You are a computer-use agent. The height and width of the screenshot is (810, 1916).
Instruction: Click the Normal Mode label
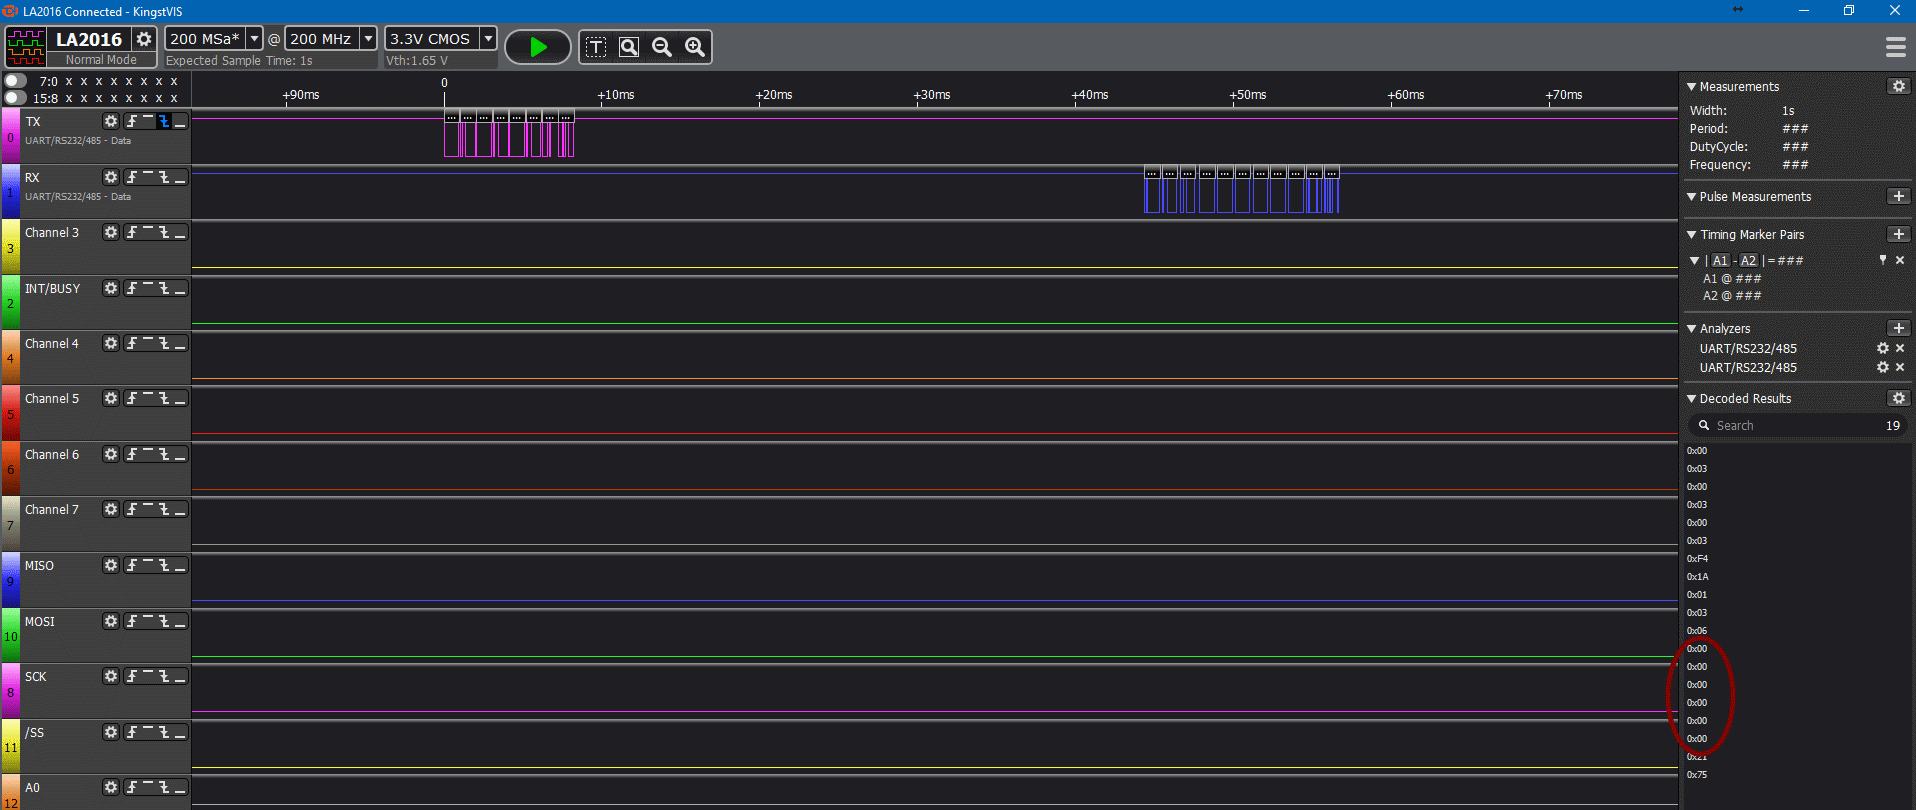[x=101, y=60]
